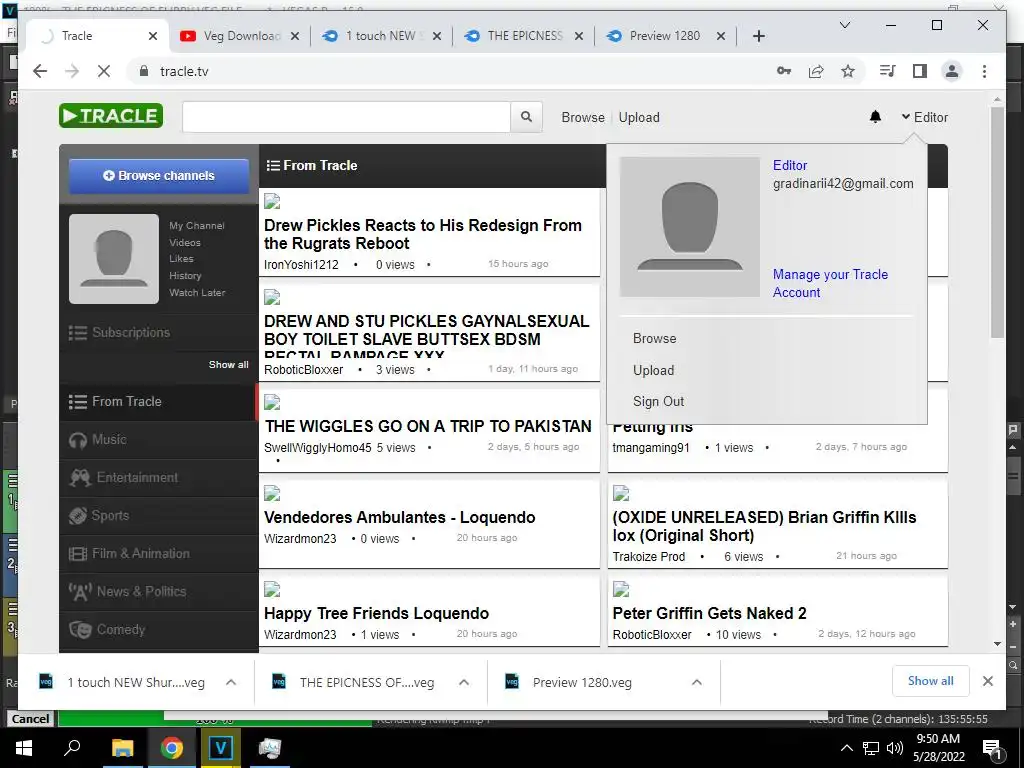Click the Tracle search input field

346,117
